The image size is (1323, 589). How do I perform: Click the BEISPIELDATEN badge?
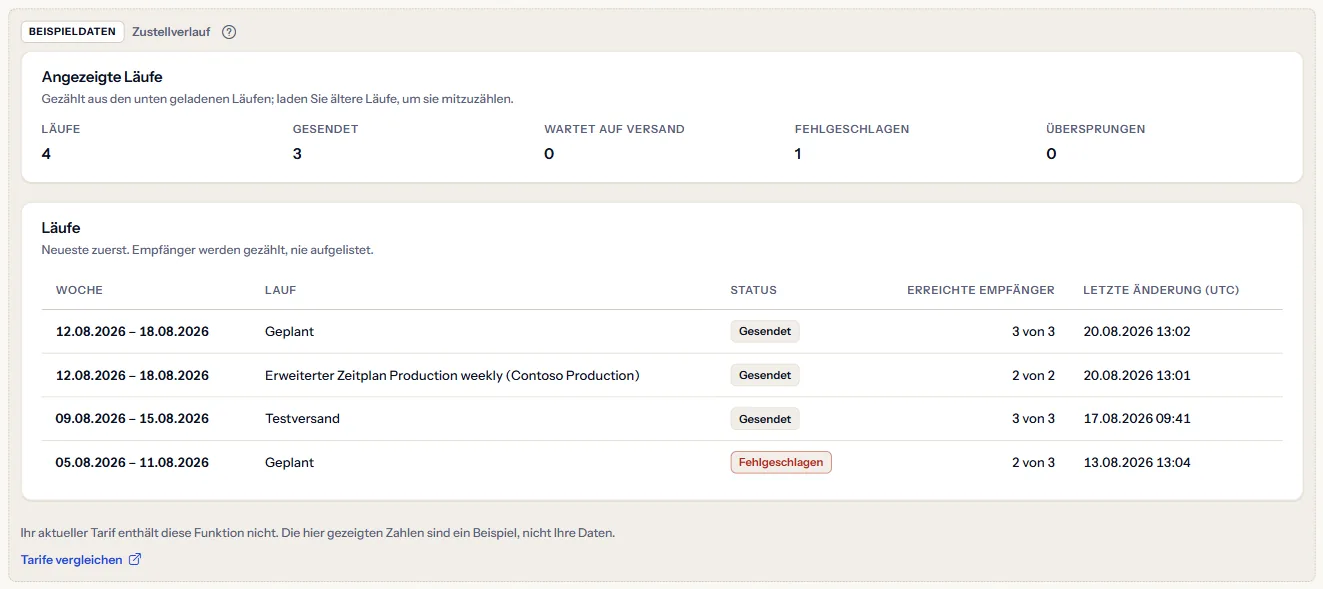point(73,32)
